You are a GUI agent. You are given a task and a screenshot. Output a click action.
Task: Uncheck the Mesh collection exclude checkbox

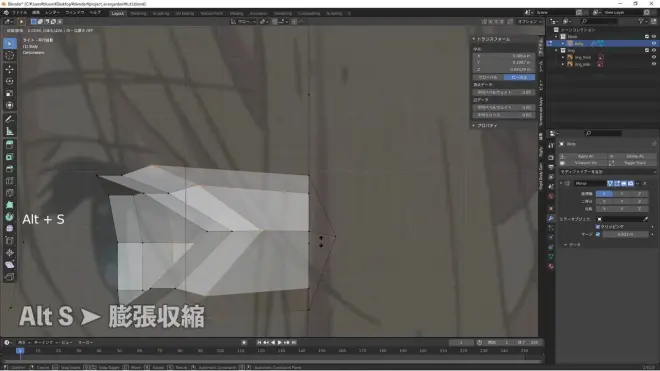(647, 37)
